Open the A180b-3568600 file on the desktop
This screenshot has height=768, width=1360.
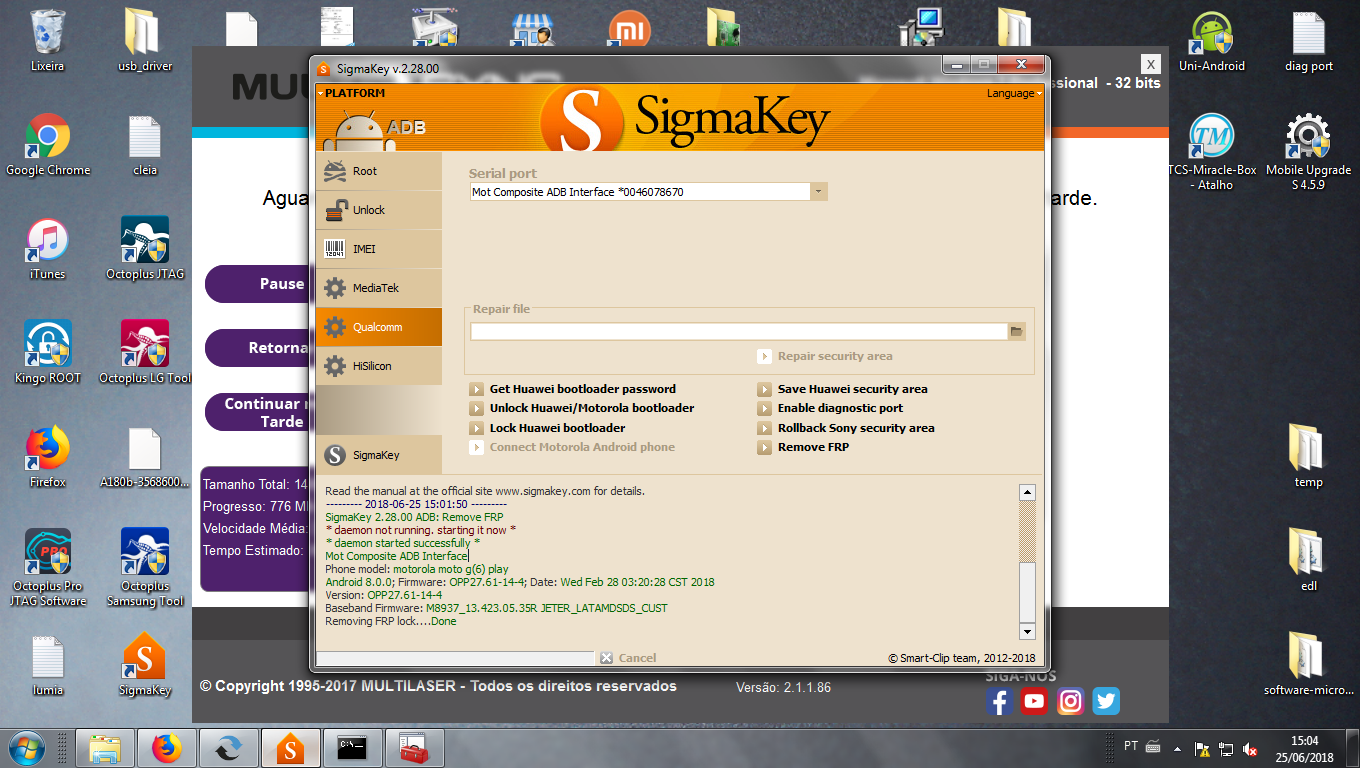(145, 457)
